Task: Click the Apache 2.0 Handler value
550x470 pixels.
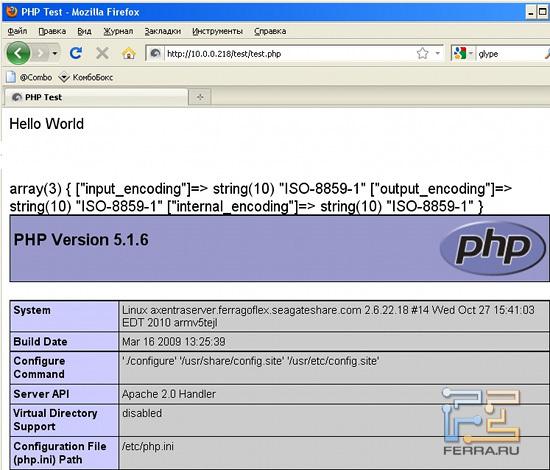Action: [x=169, y=394]
